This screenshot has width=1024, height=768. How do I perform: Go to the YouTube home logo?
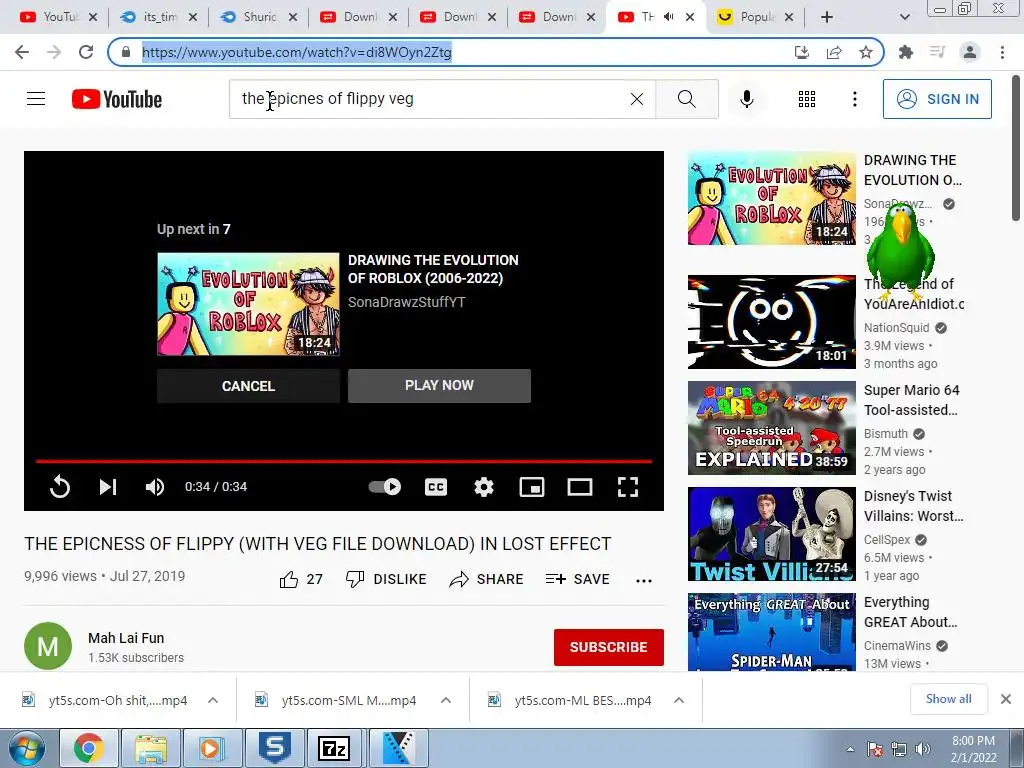tap(117, 99)
